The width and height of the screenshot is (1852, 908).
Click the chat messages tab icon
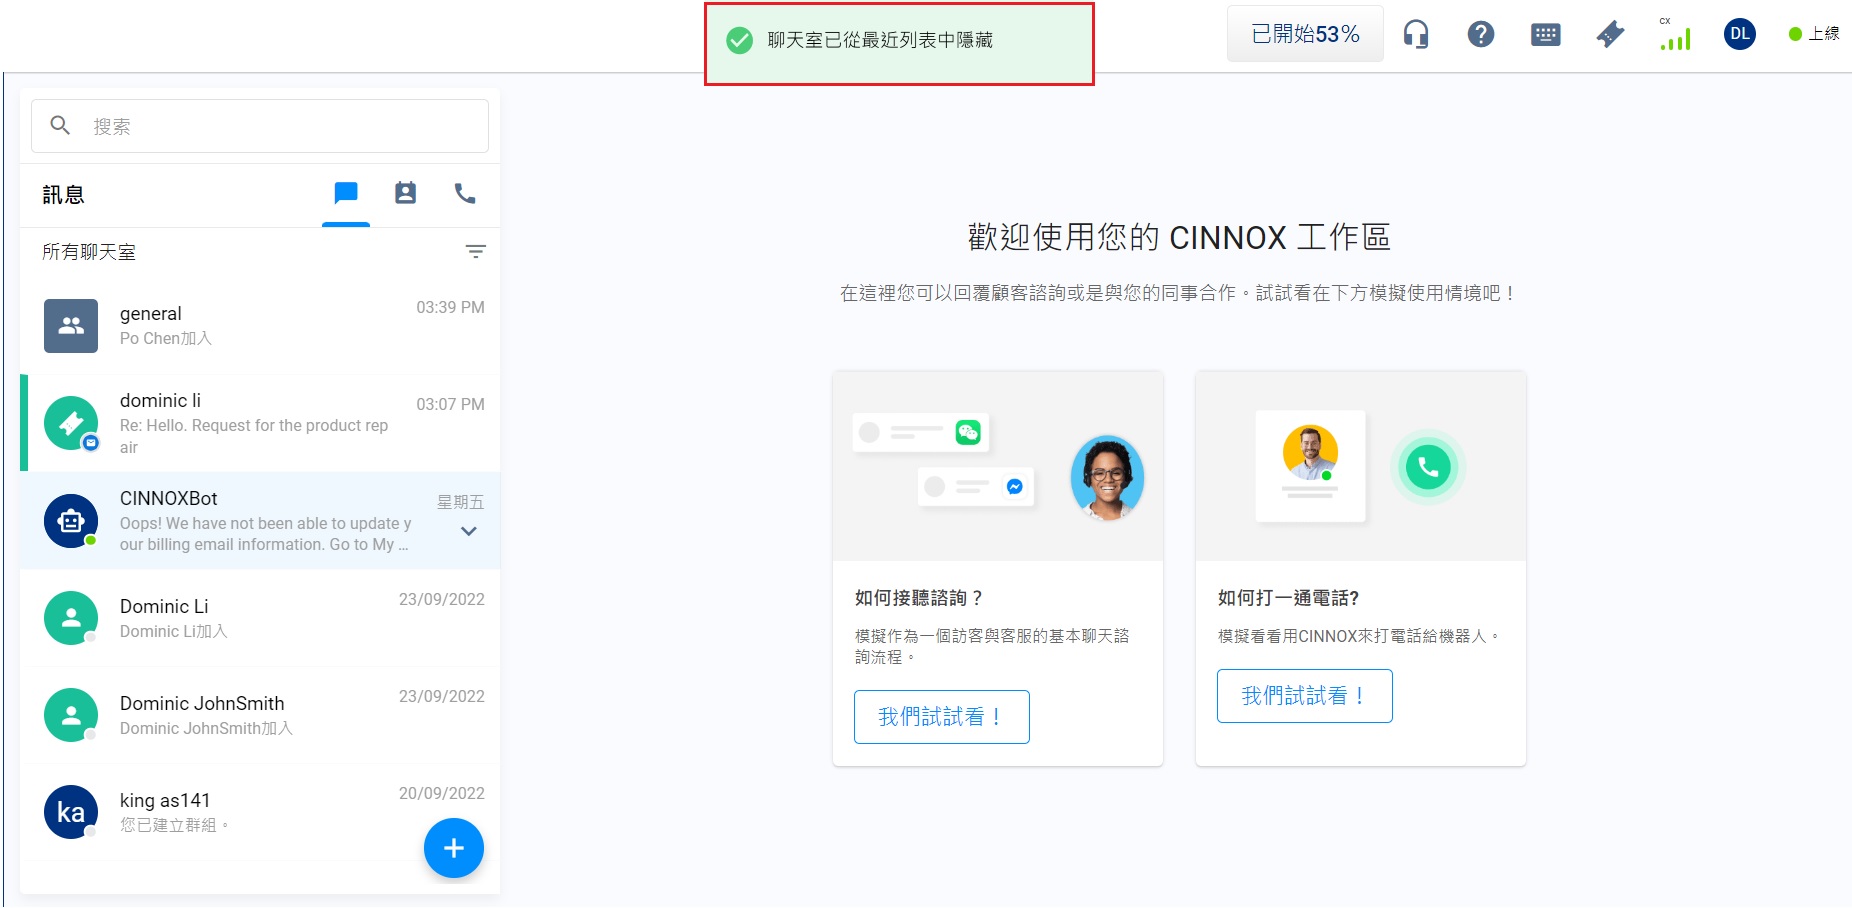(345, 194)
